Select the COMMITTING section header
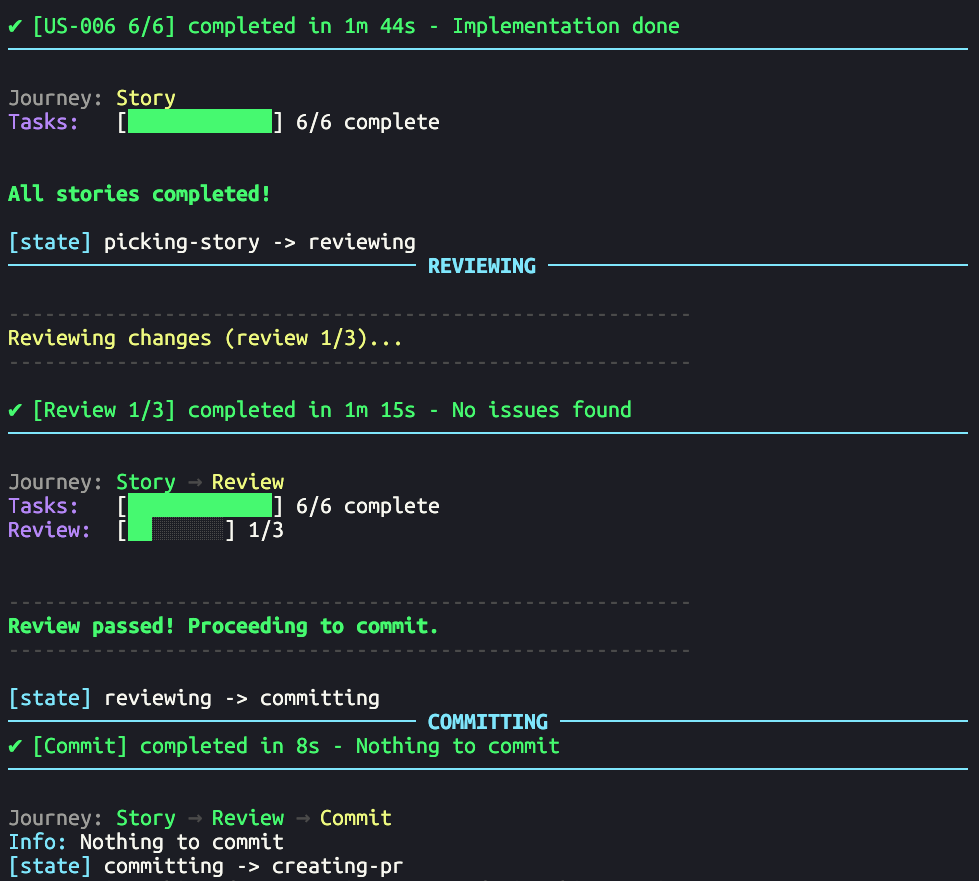 (487, 722)
